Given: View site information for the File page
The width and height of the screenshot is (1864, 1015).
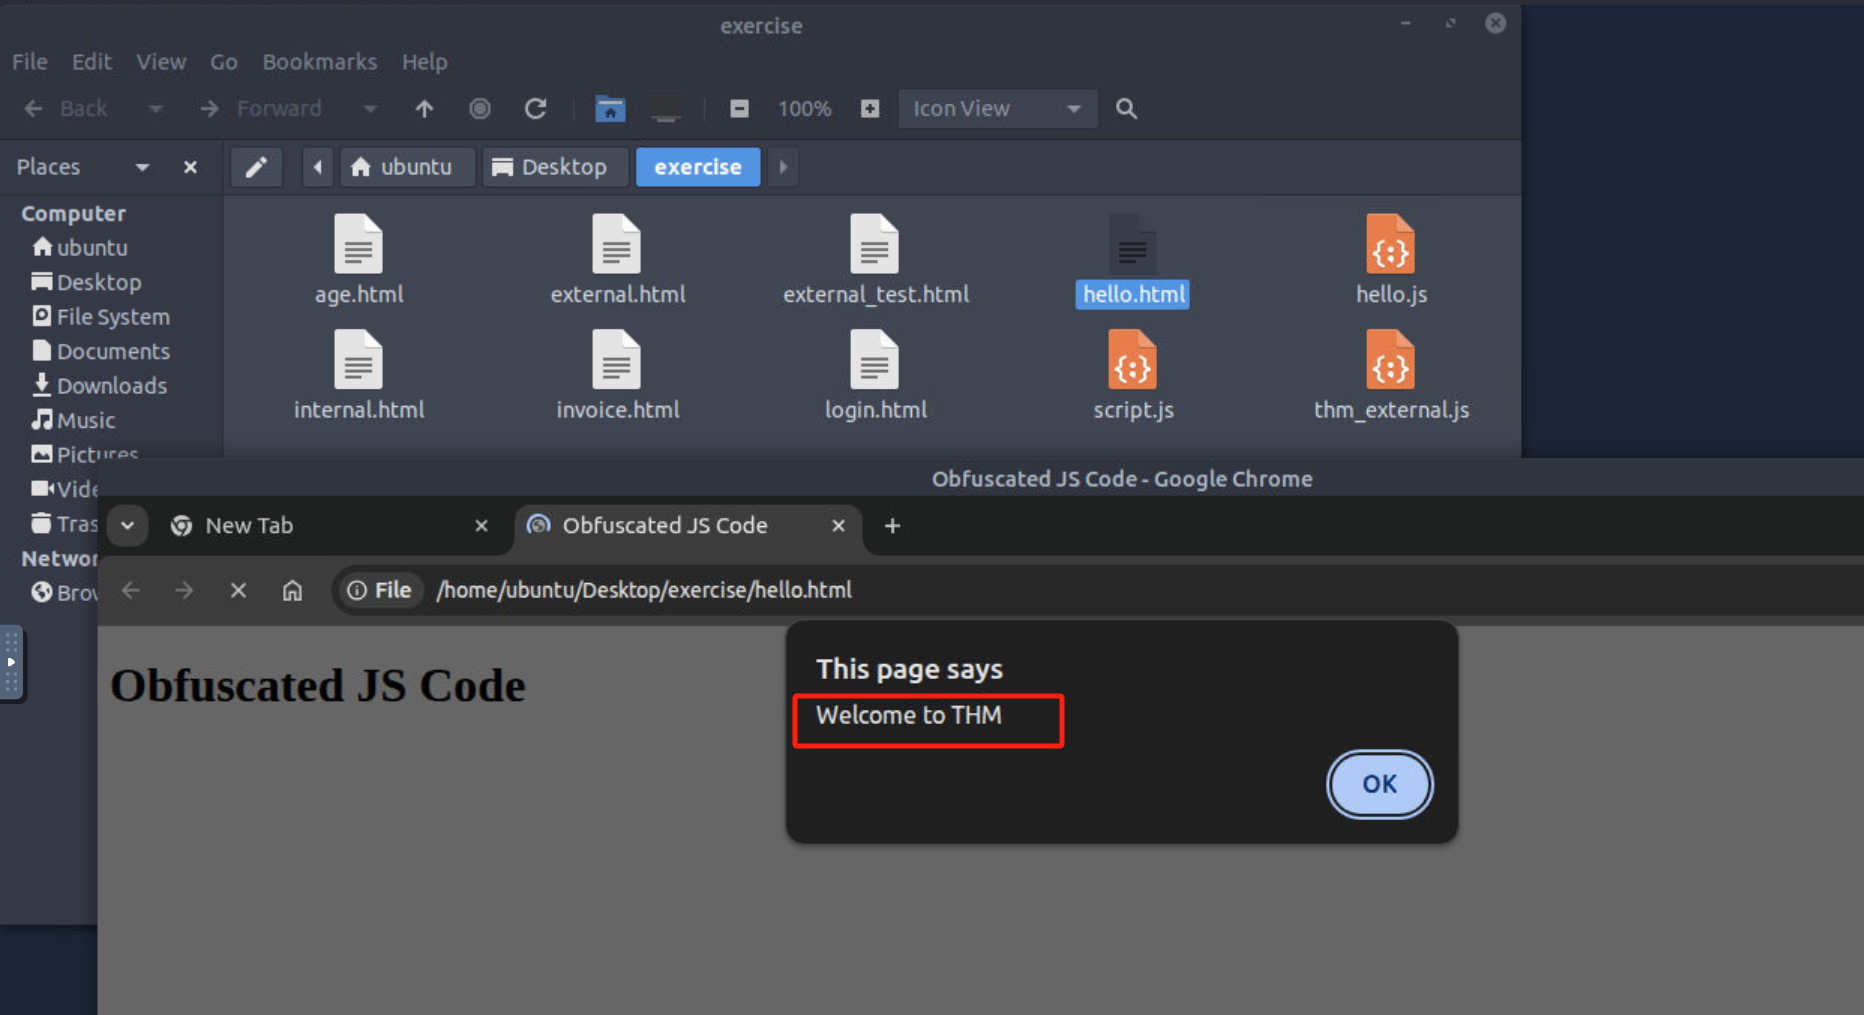Looking at the screenshot, I should (379, 590).
